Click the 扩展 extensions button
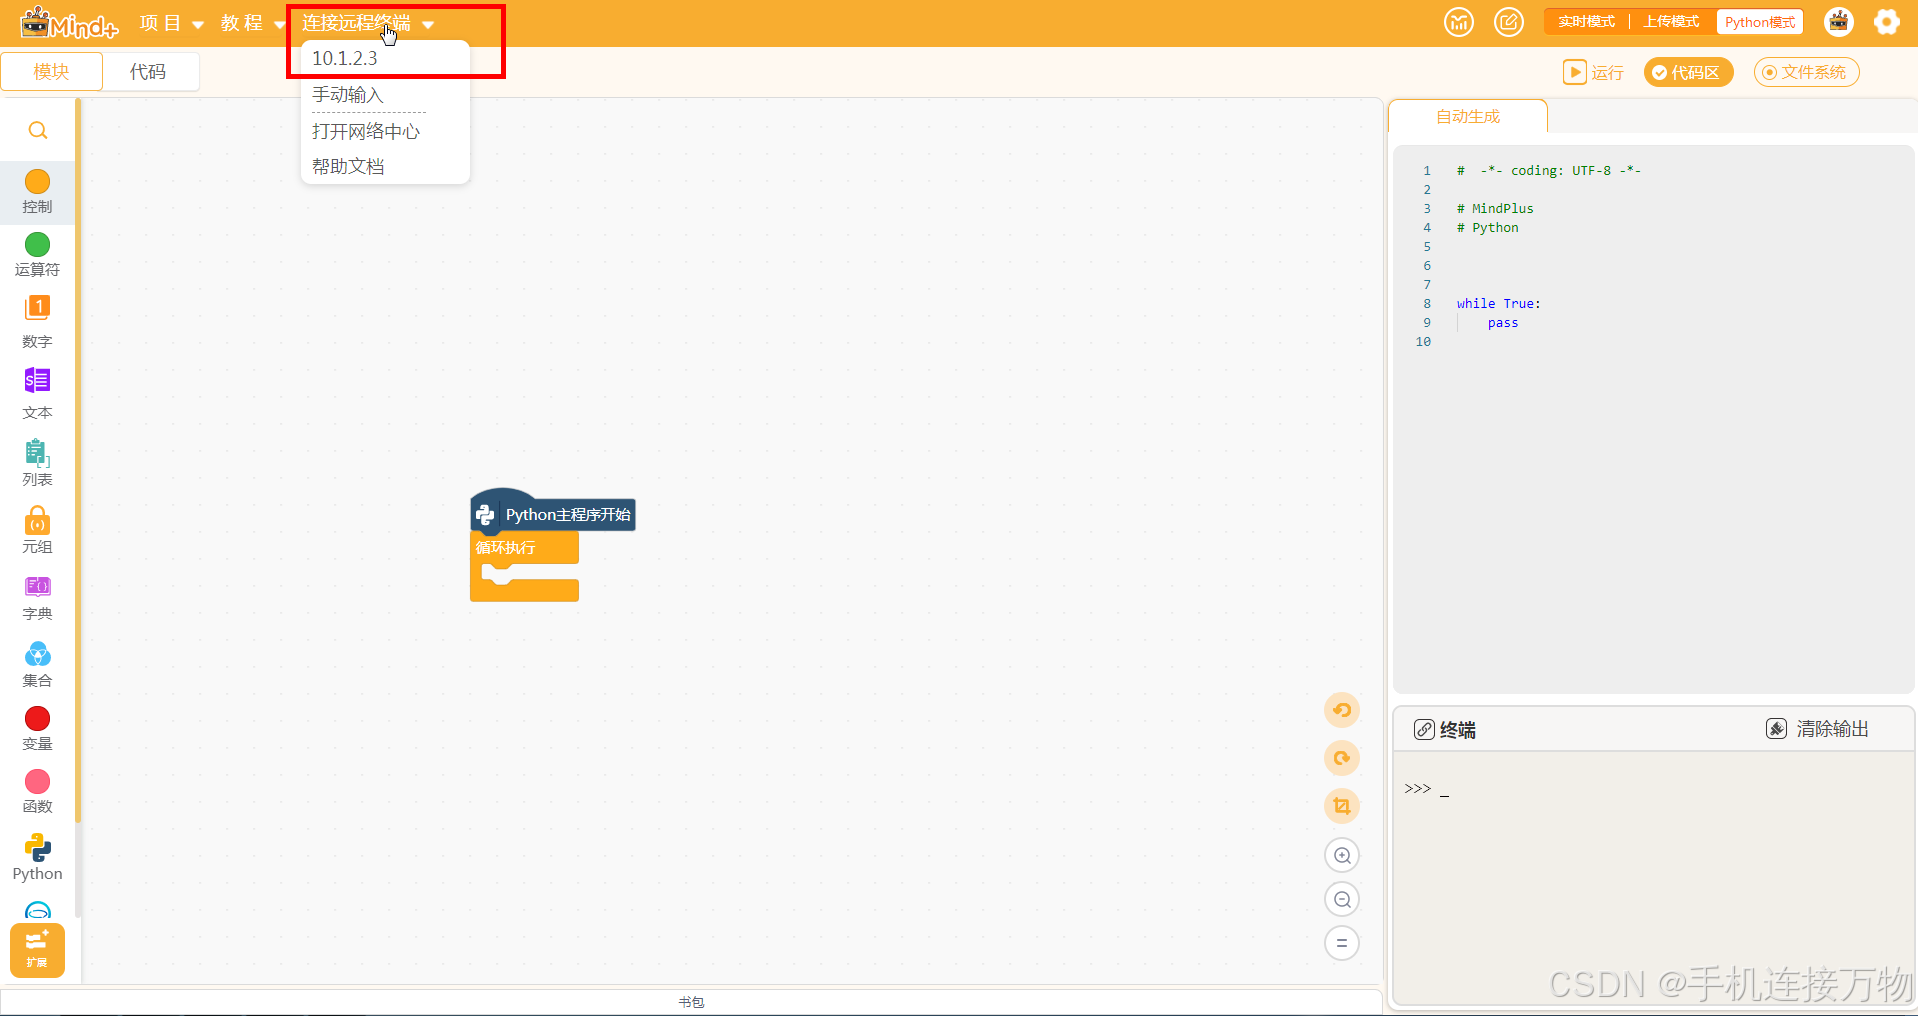This screenshot has width=1918, height=1016. point(38,950)
